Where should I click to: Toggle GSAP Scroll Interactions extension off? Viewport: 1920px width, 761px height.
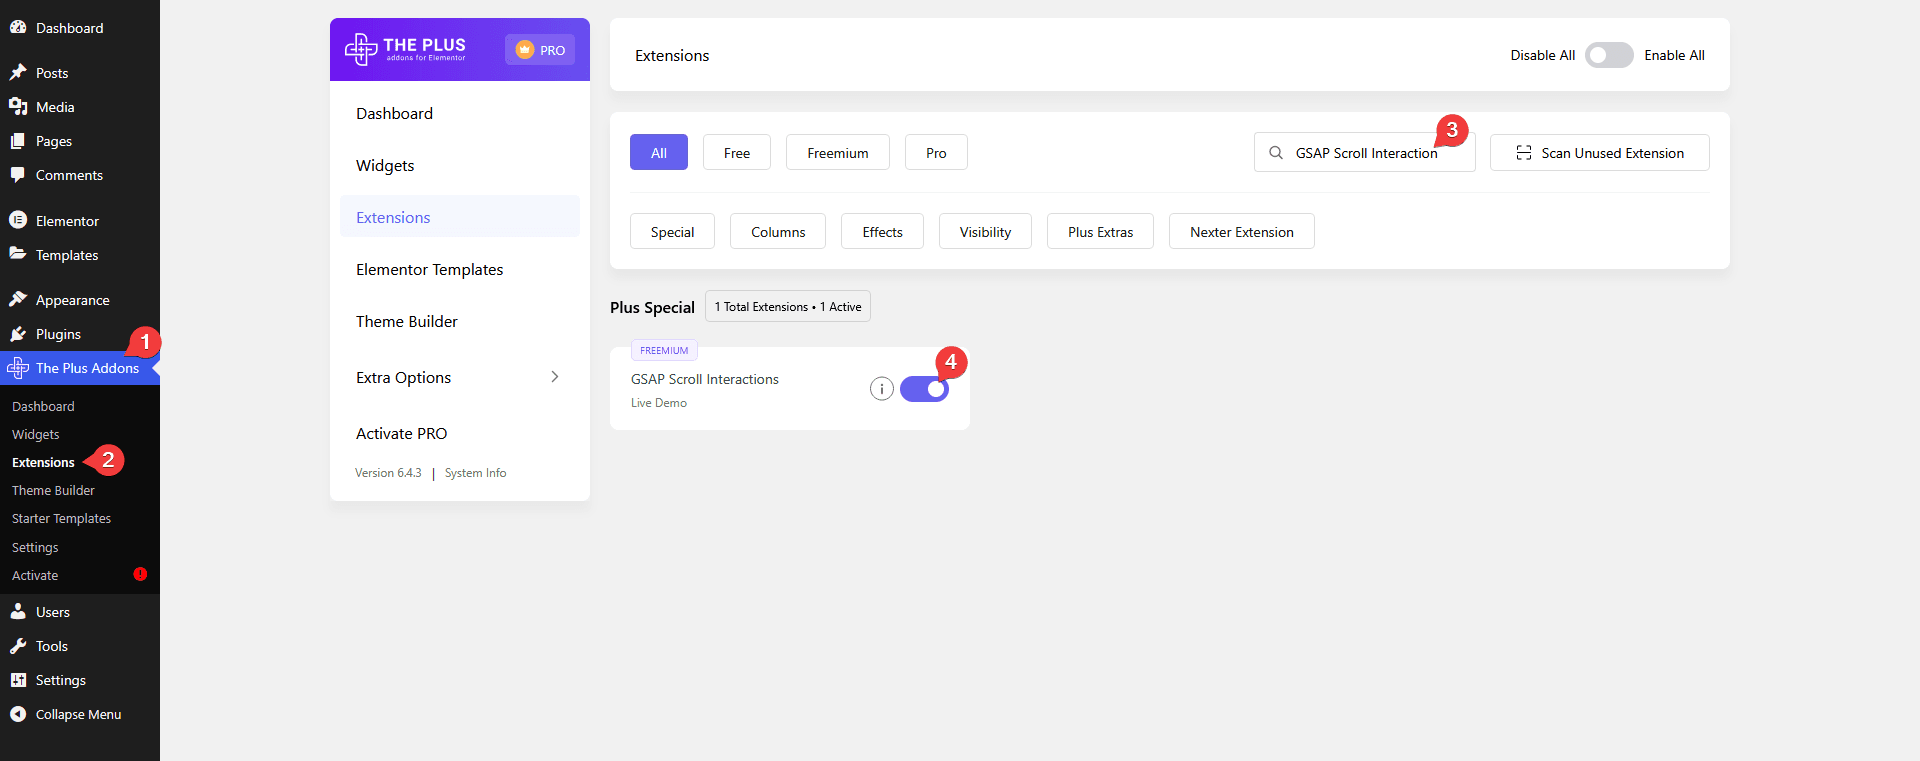(x=924, y=389)
